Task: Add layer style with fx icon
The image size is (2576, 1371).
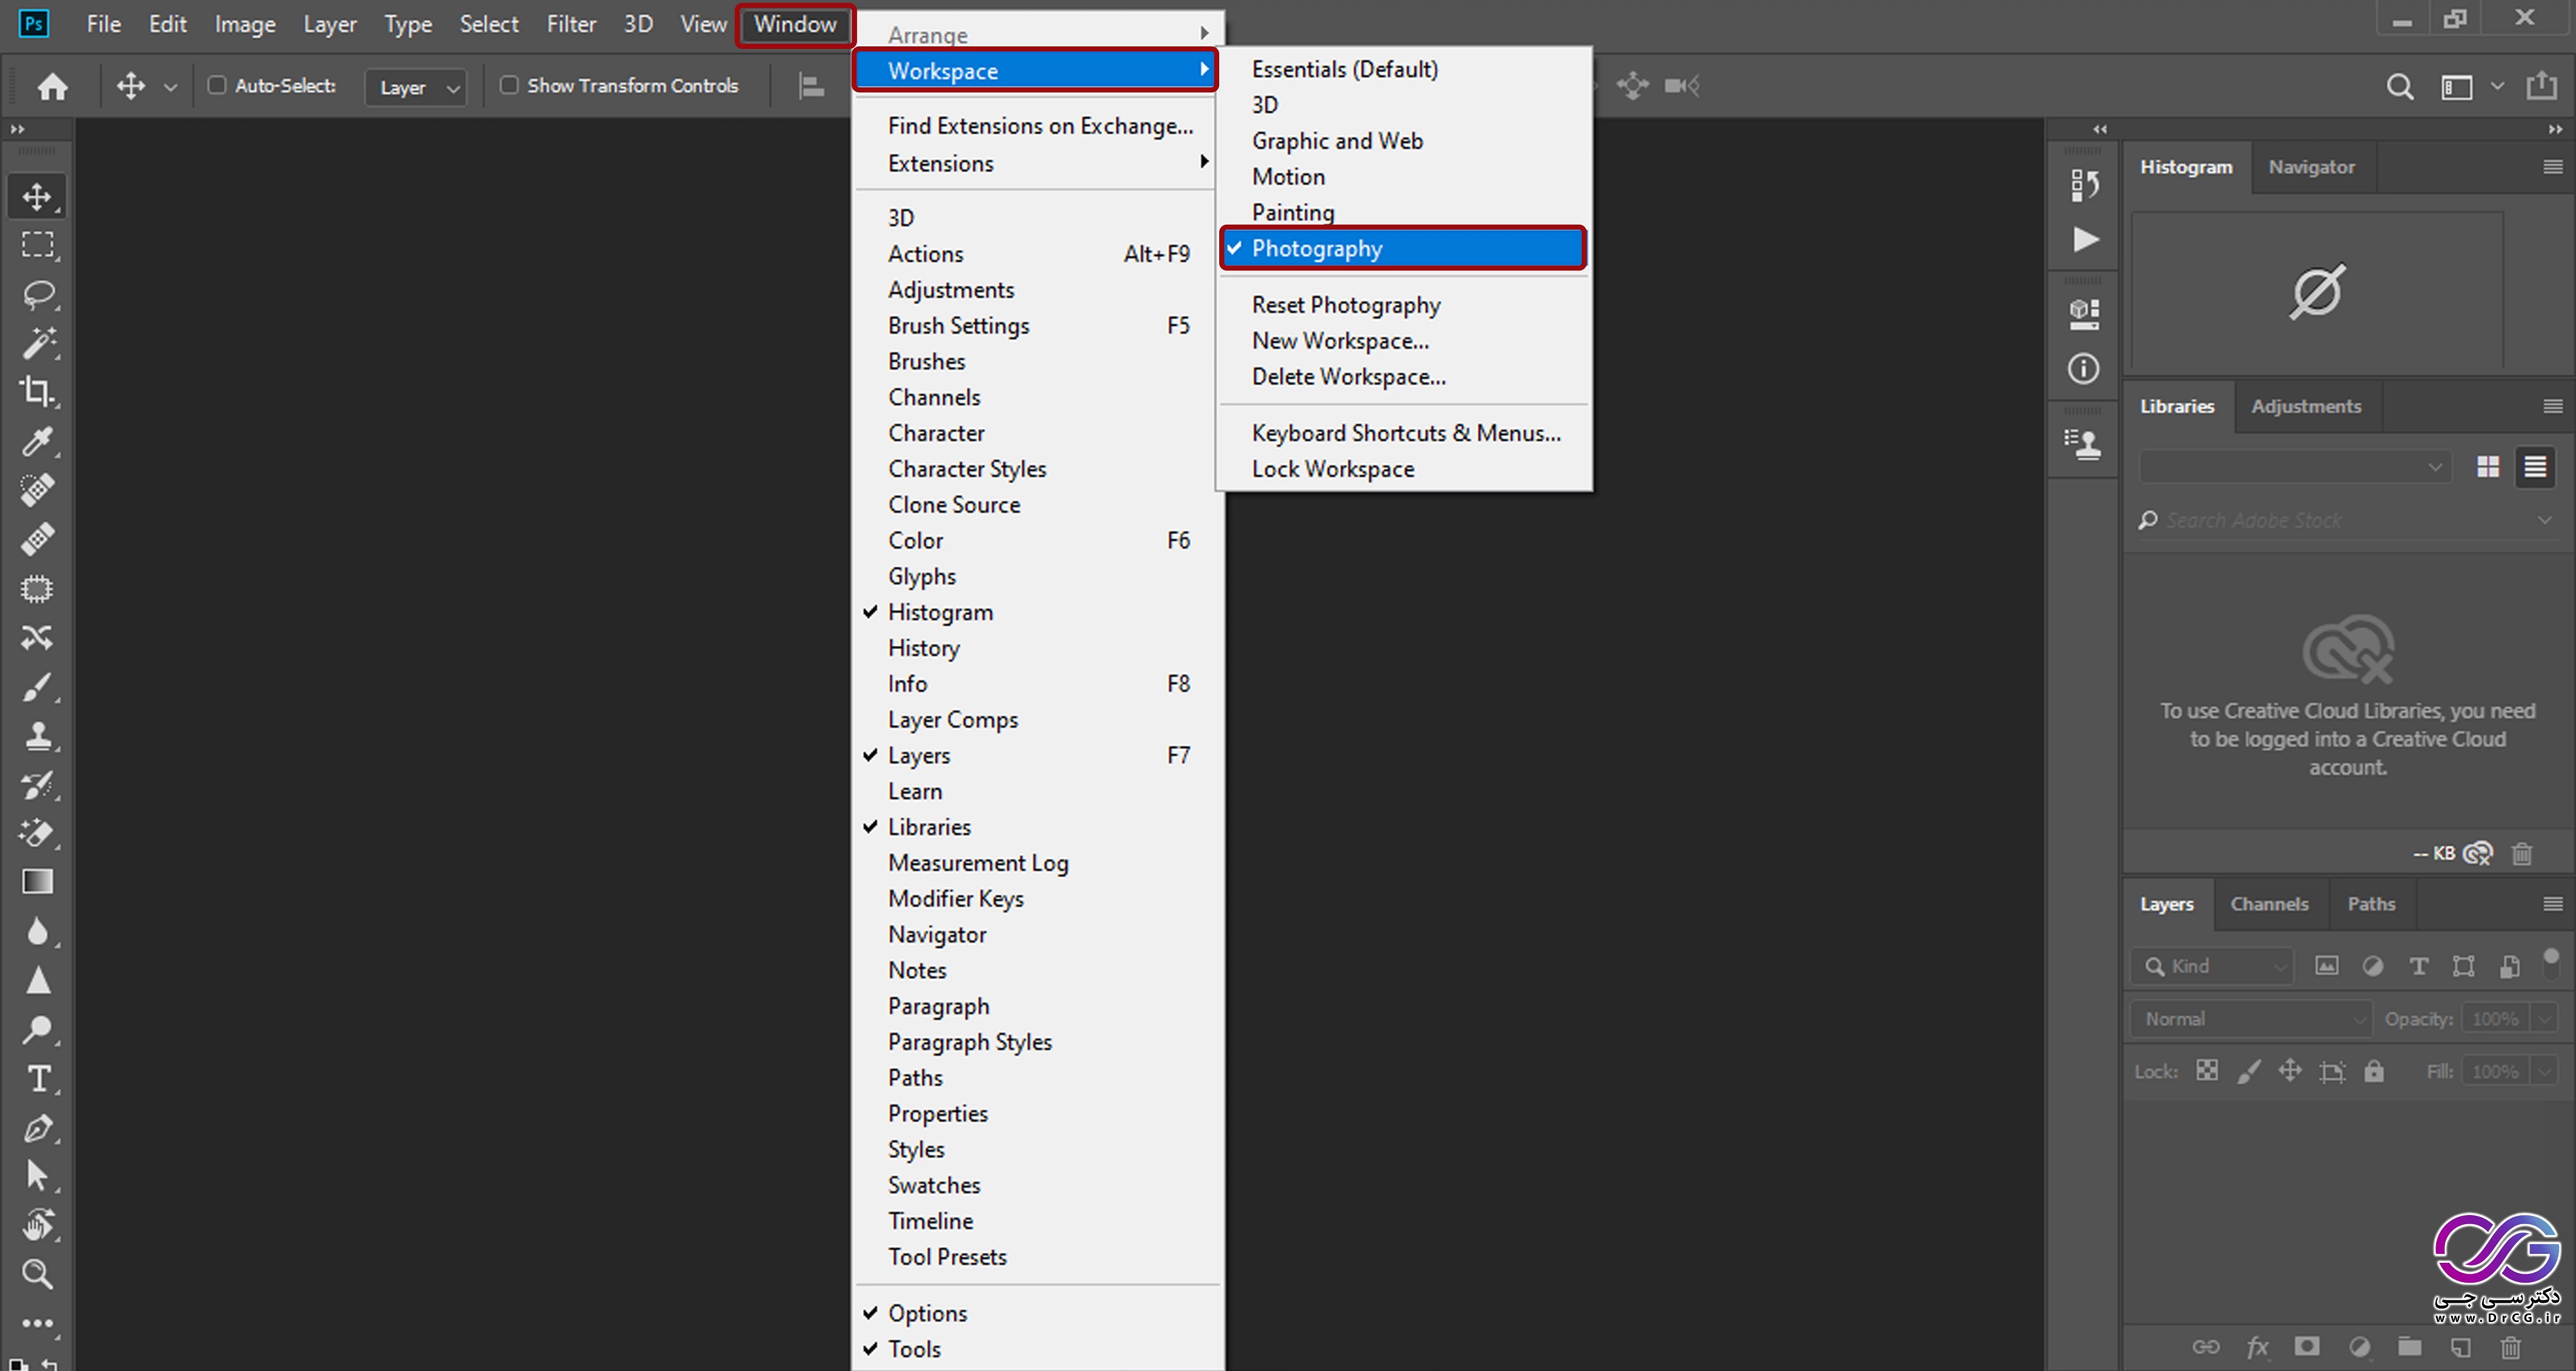Action: tap(2257, 1347)
